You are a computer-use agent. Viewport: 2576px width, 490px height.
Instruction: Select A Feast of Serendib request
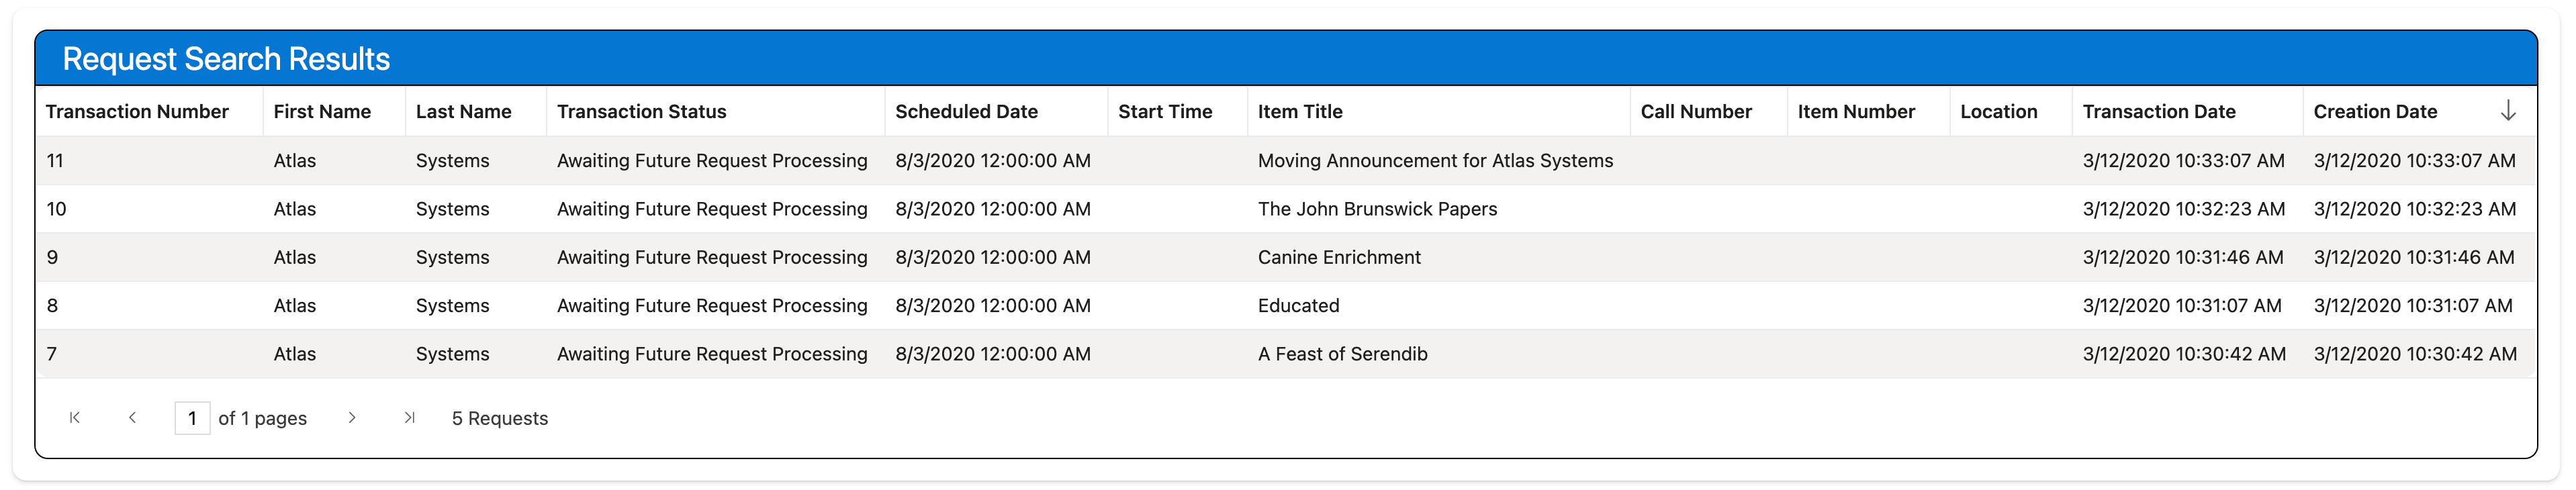(x=1342, y=354)
